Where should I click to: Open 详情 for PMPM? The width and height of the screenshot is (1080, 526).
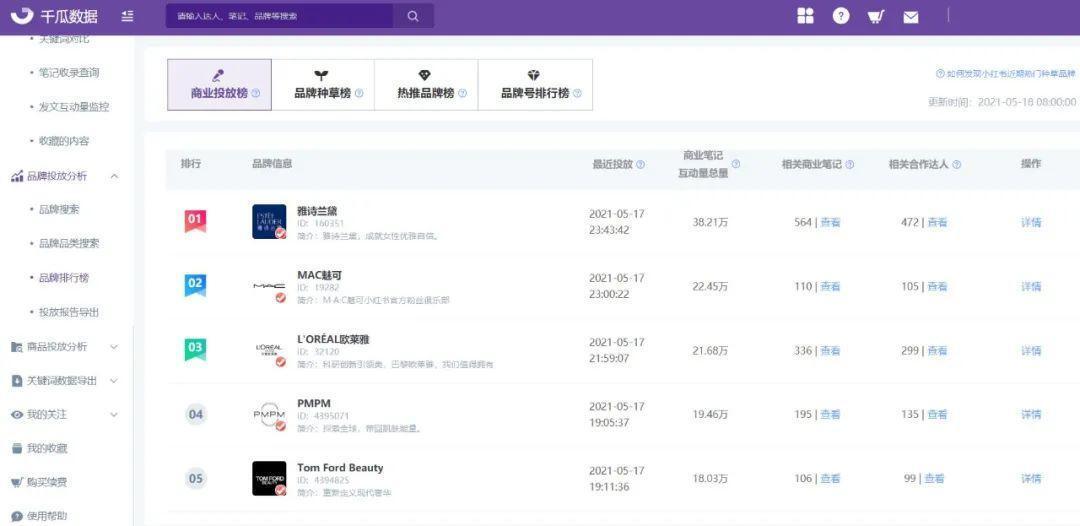(x=1031, y=414)
